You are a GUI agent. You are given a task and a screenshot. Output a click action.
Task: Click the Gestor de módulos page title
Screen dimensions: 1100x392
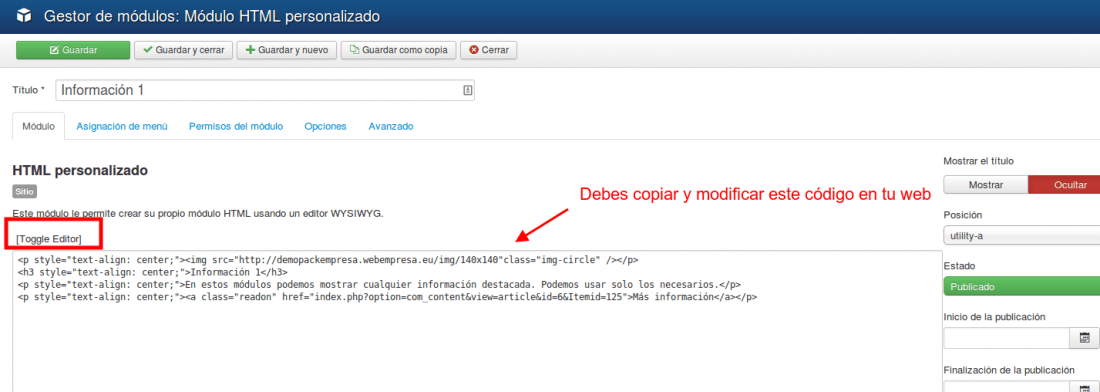tap(212, 15)
